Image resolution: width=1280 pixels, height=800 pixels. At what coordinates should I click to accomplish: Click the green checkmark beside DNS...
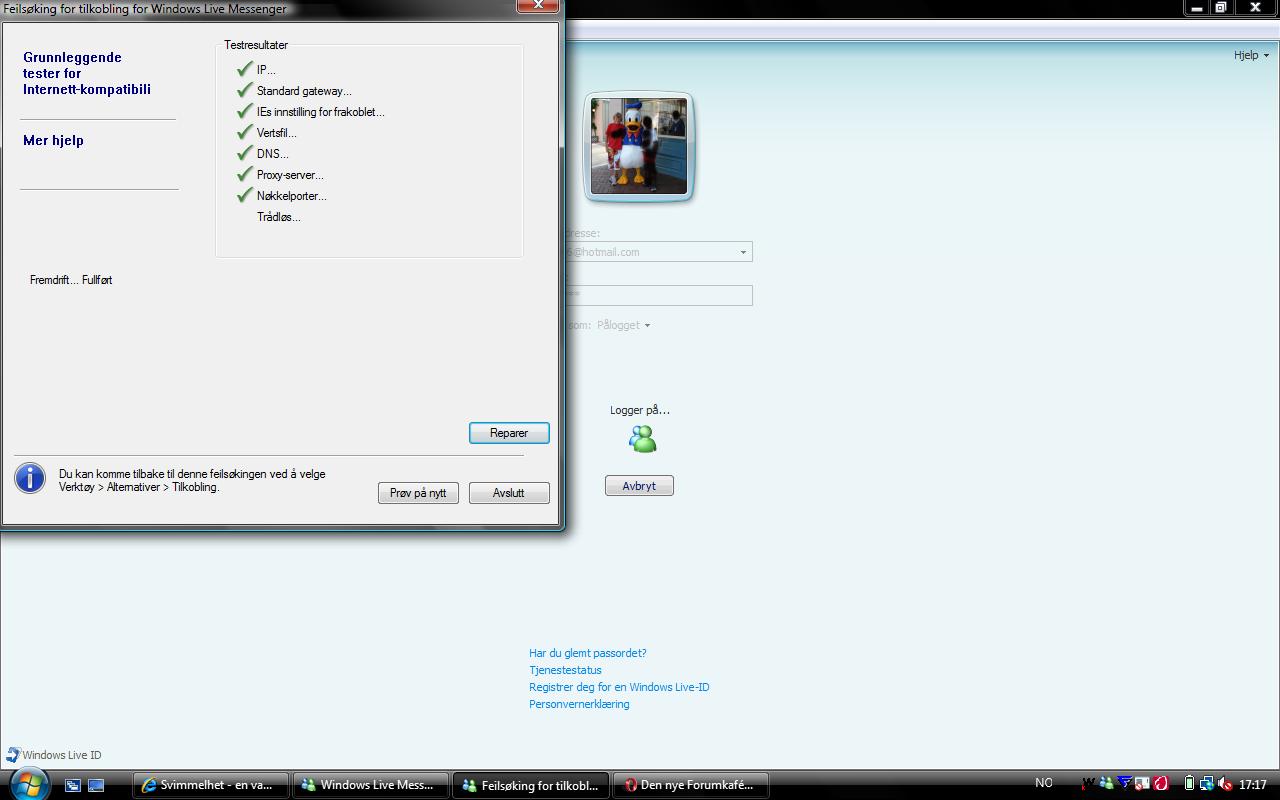coord(244,153)
